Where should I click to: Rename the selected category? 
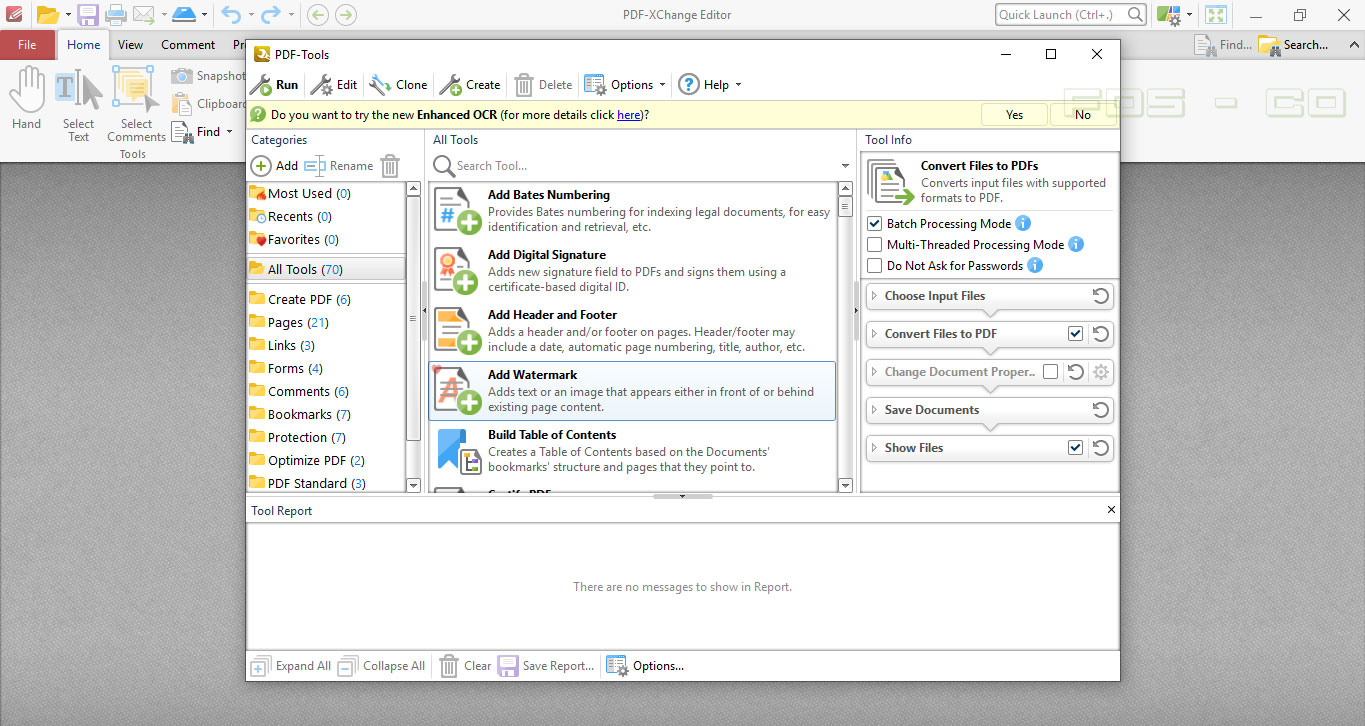point(339,166)
